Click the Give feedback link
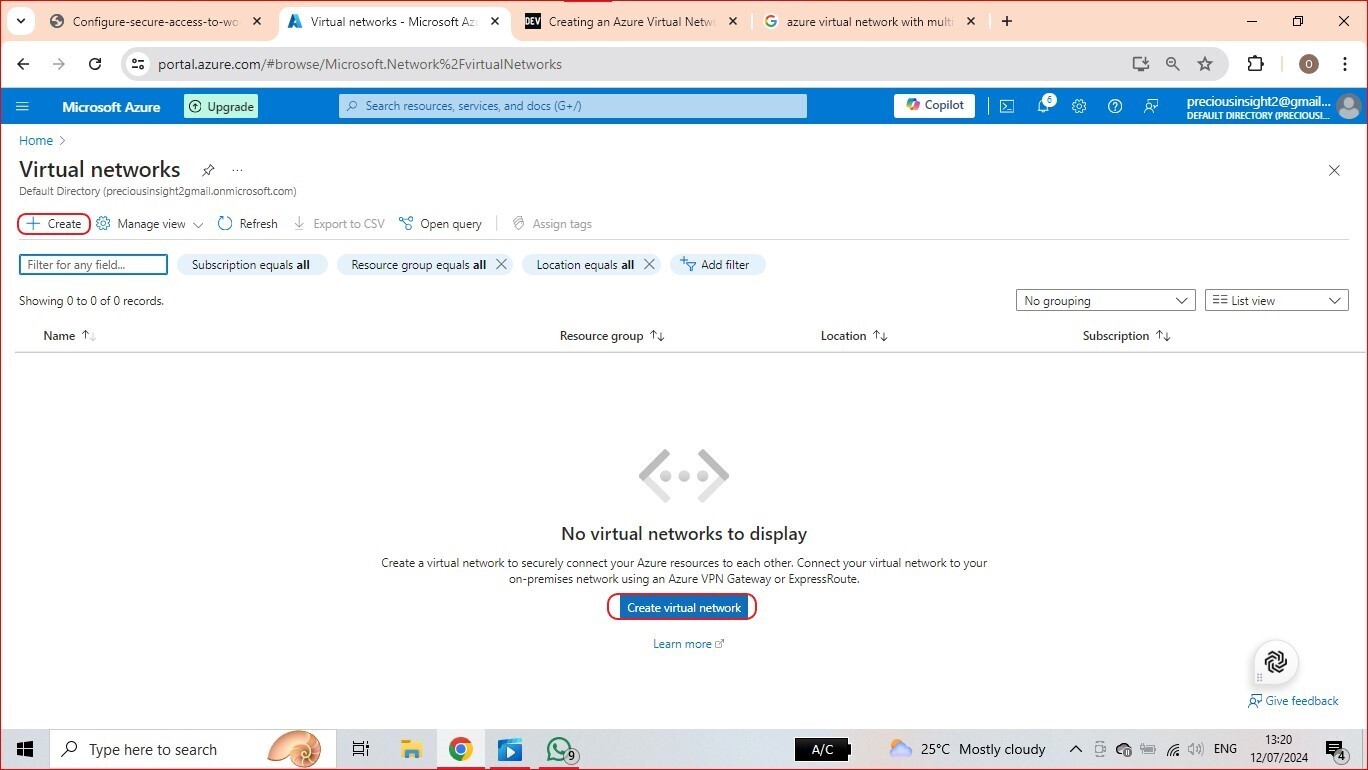 [x=1293, y=701]
